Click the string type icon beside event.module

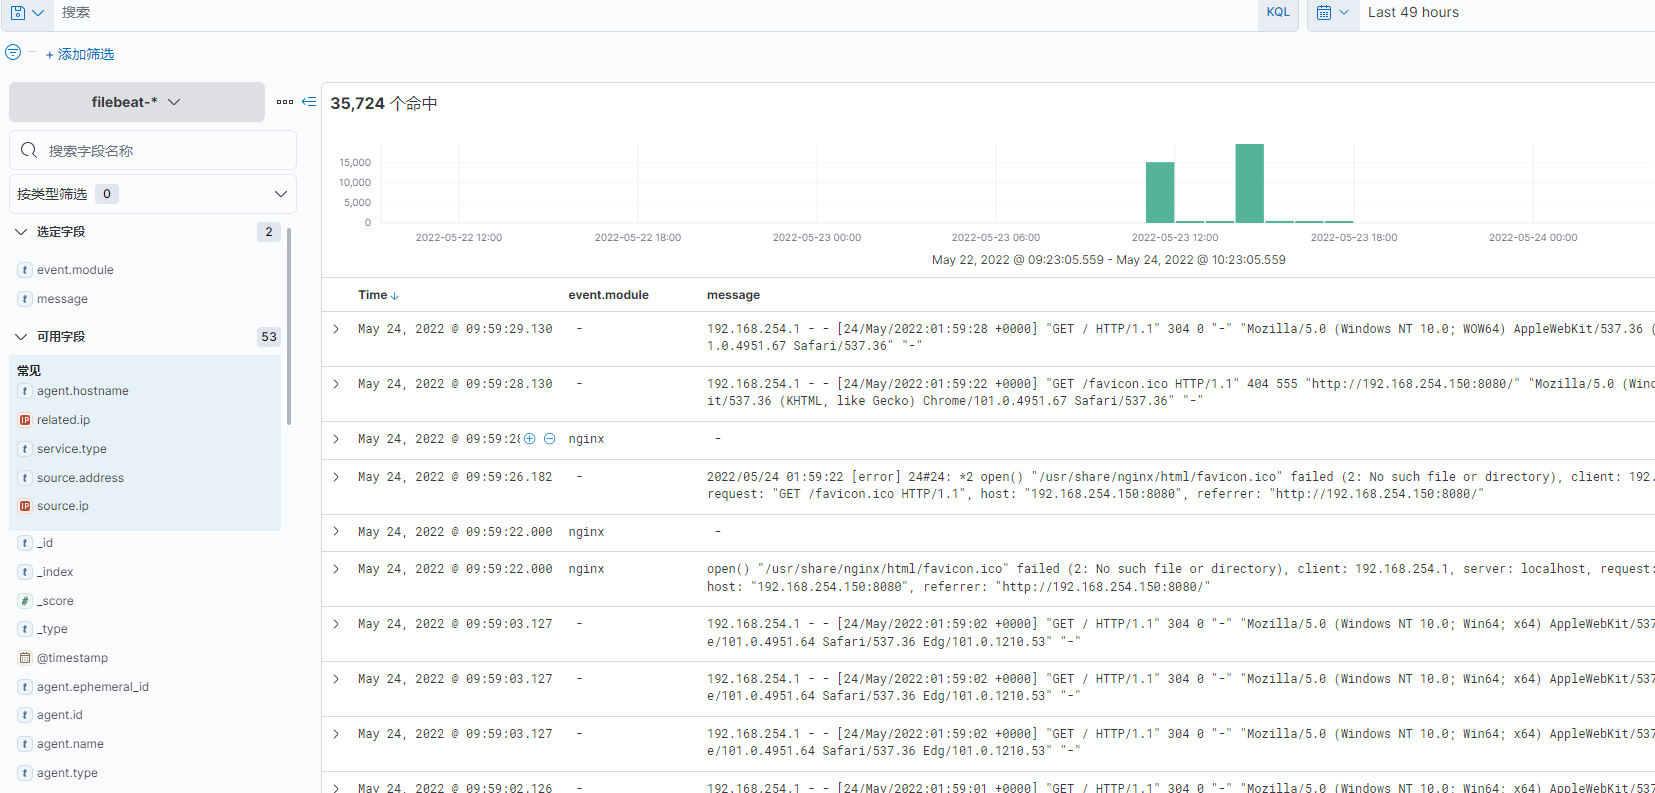click(25, 270)
